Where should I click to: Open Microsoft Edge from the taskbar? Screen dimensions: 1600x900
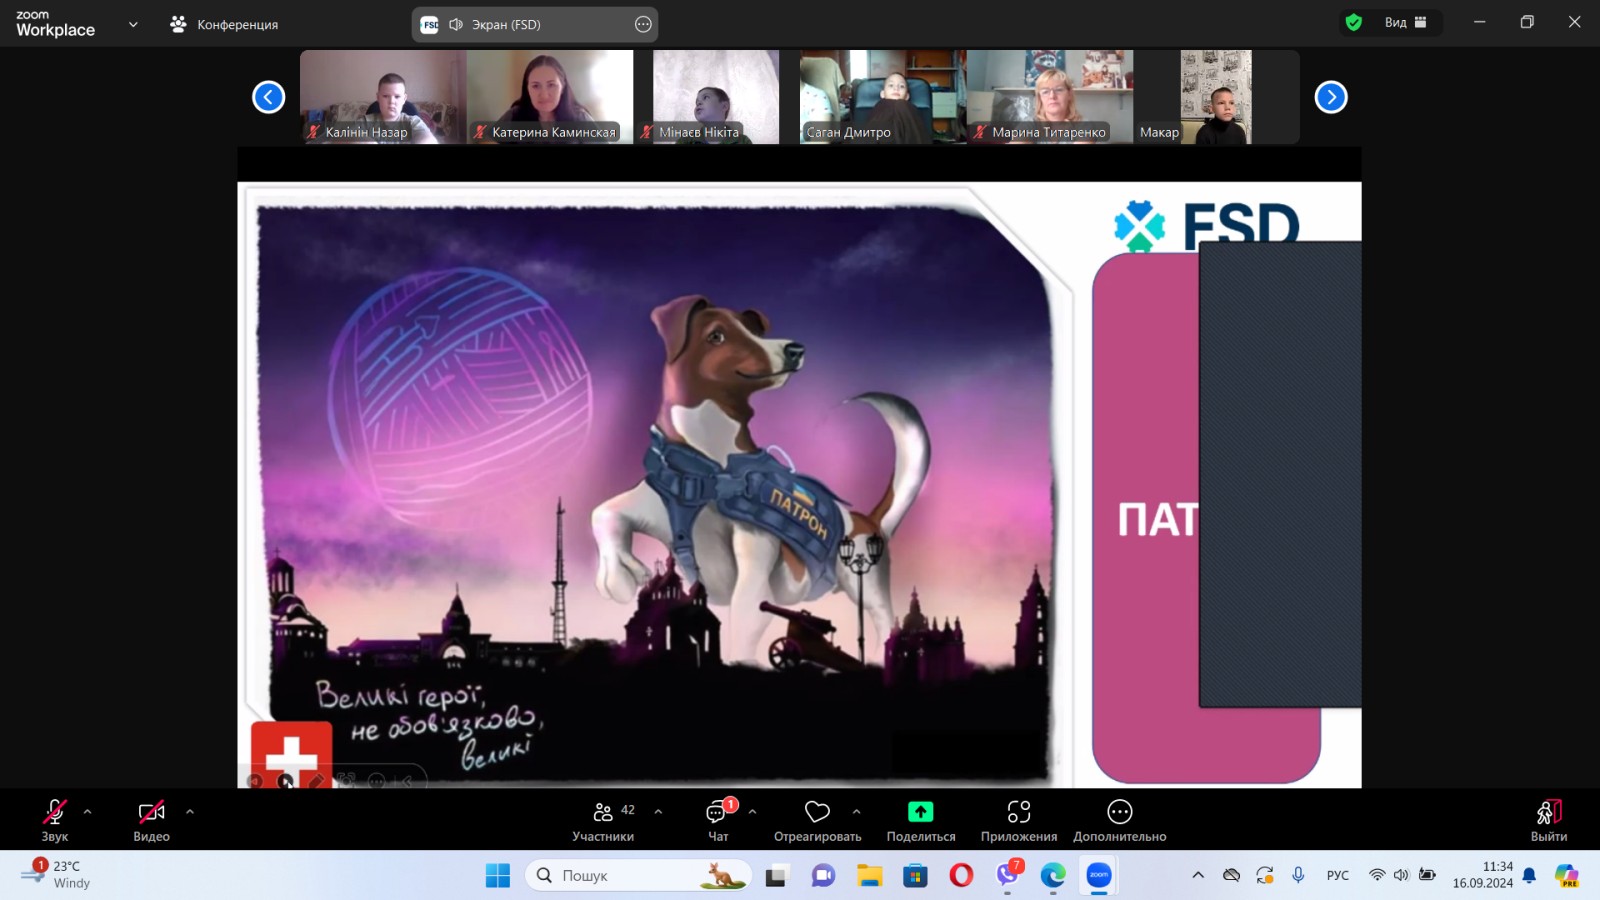(1053, 876)
